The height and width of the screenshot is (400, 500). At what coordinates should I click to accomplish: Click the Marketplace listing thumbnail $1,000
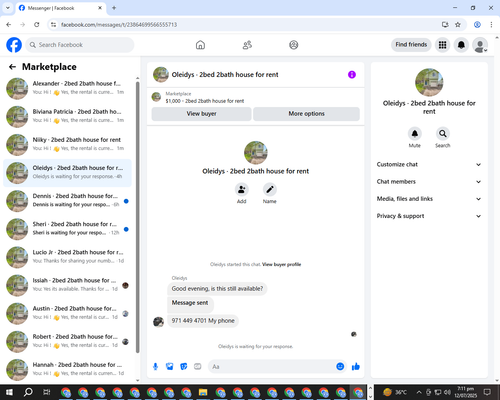(x=156, y=97)
